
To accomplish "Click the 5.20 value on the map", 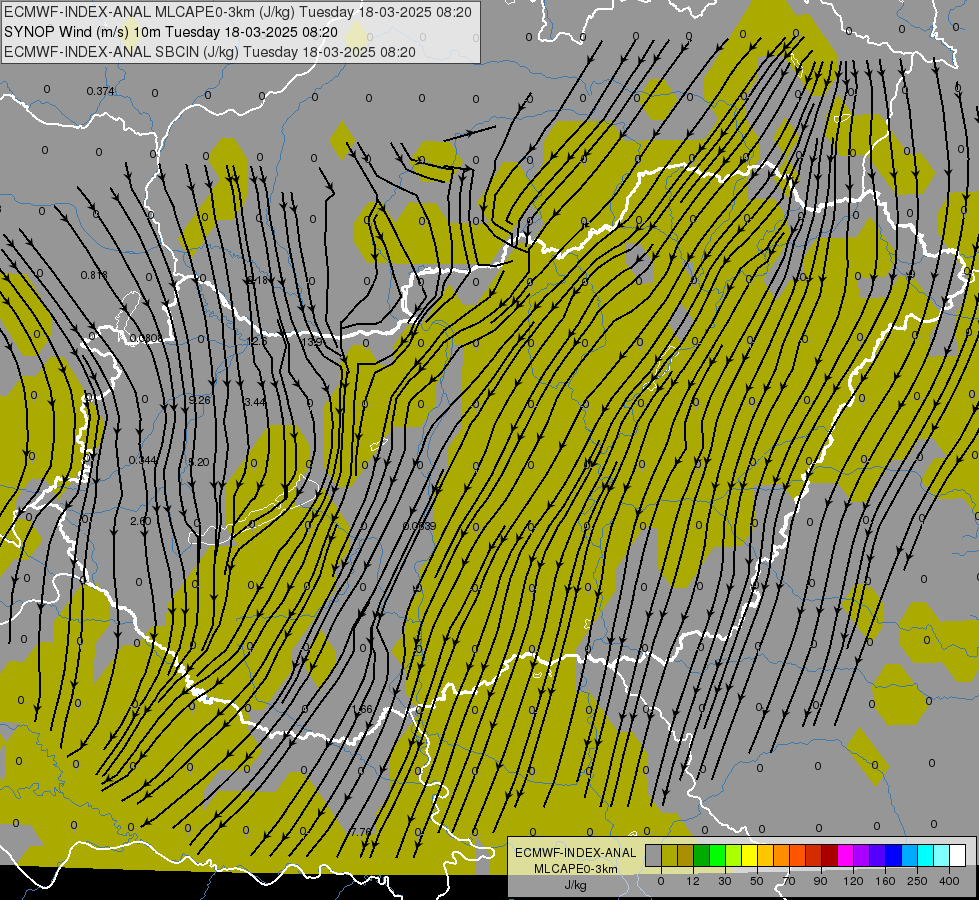I will click(x=199, y=462).
